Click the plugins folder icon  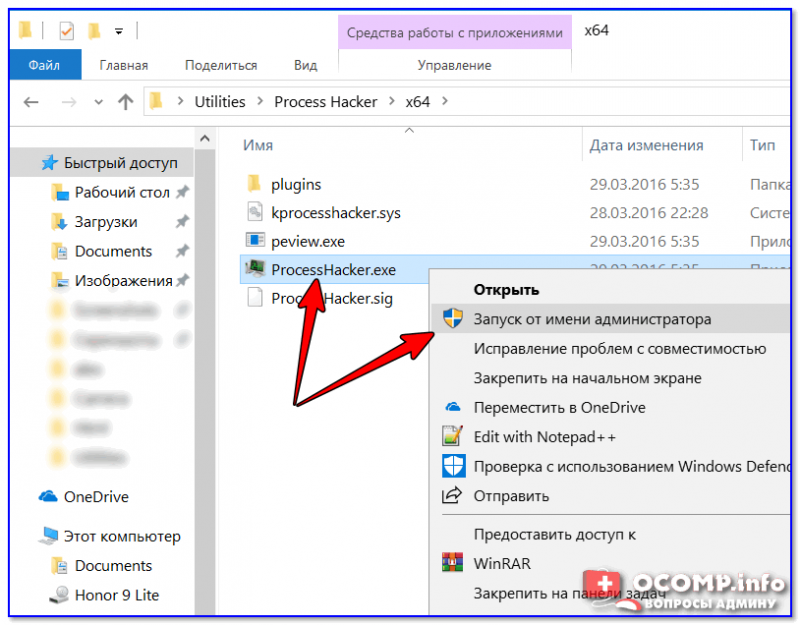[x=254, y=183]
